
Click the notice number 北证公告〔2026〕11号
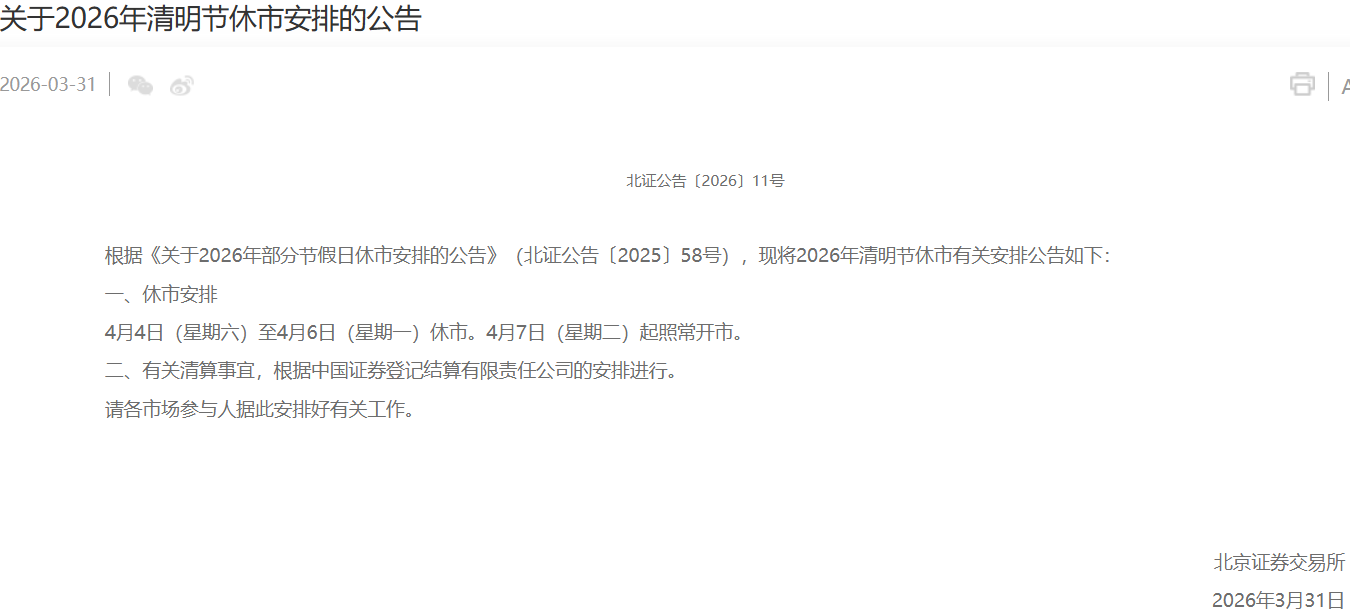coord(705,181)
